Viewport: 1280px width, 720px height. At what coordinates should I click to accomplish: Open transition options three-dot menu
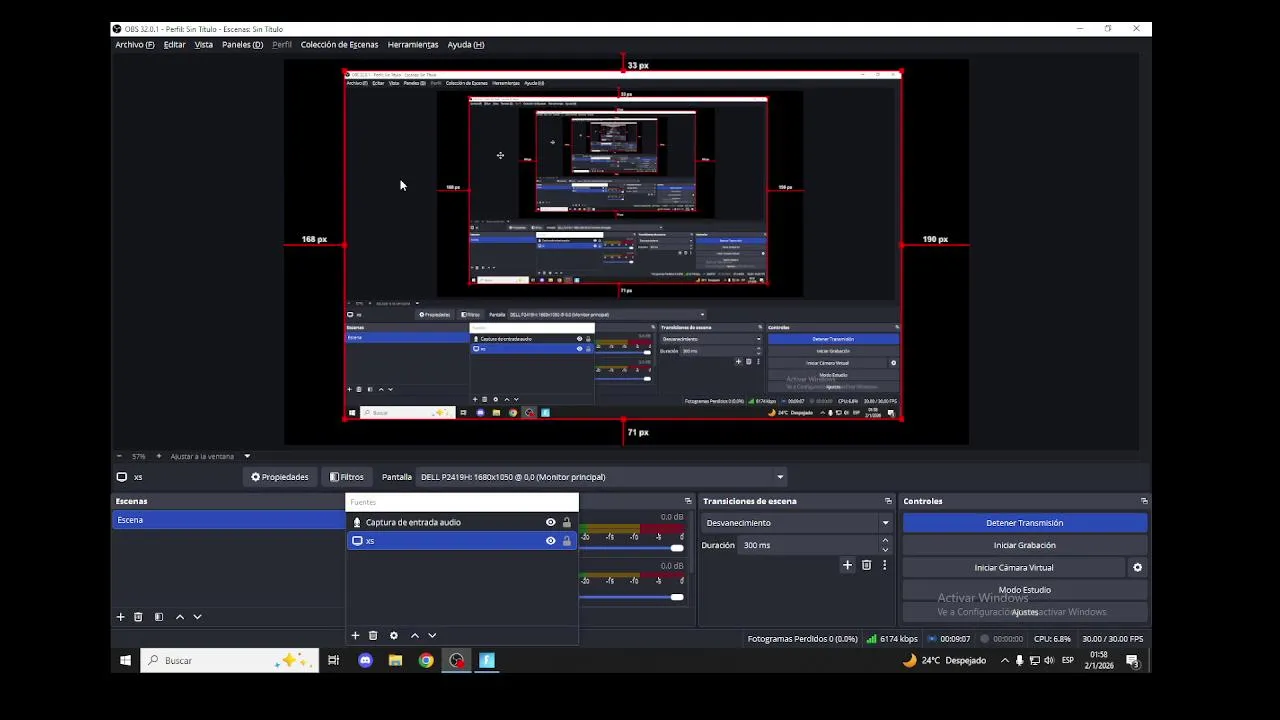[x=884, y=565]
